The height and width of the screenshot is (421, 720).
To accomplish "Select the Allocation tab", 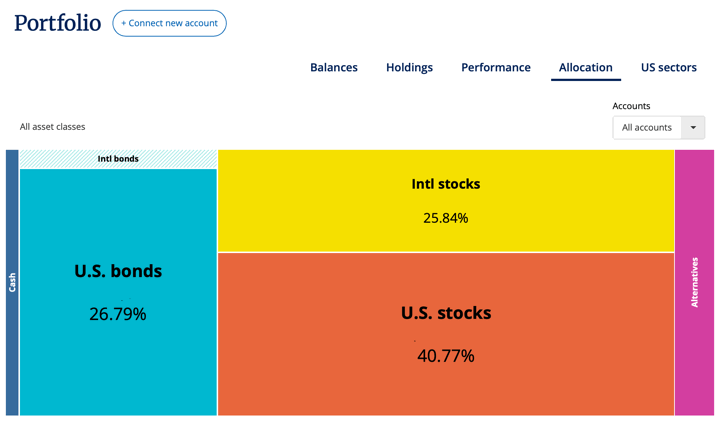I will click(x=586, y=67).
